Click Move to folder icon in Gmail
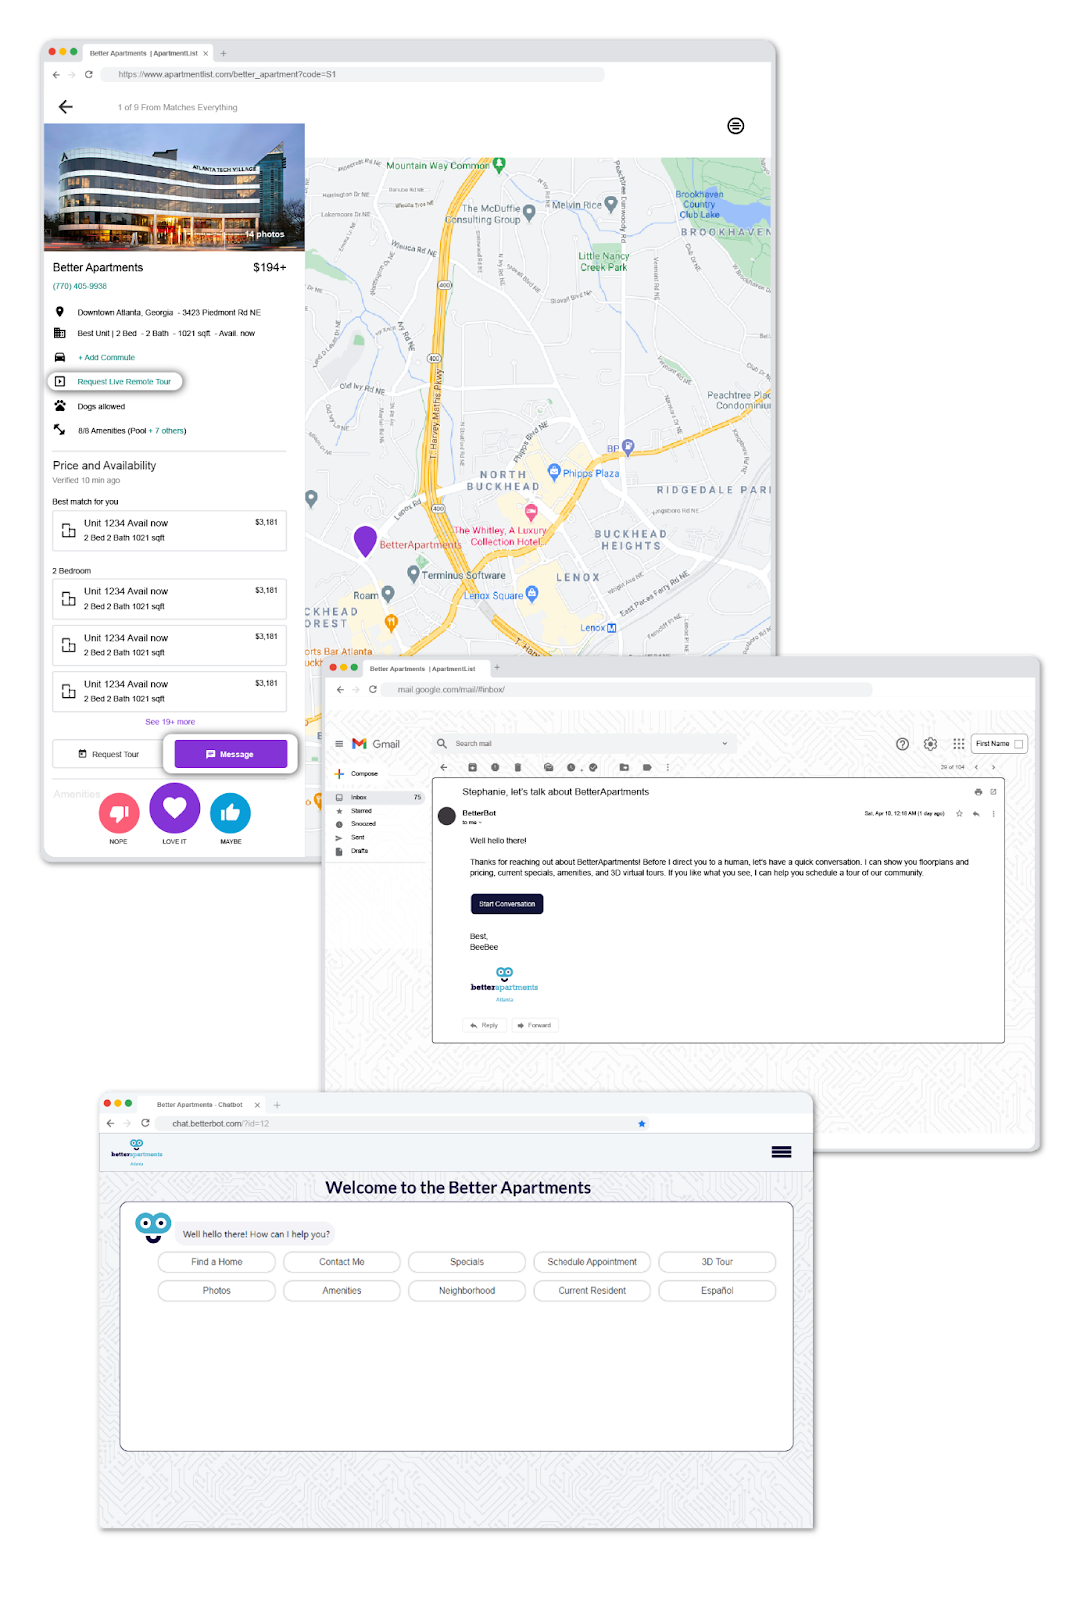This screenshot has width=1077, height=1600. point(624,767)
